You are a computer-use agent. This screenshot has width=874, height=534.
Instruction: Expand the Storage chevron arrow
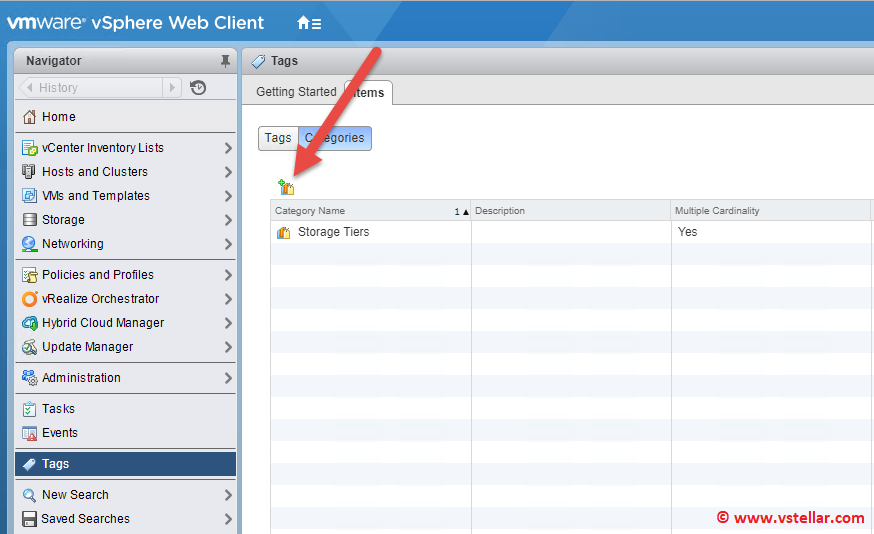click(x=228, y=220)
